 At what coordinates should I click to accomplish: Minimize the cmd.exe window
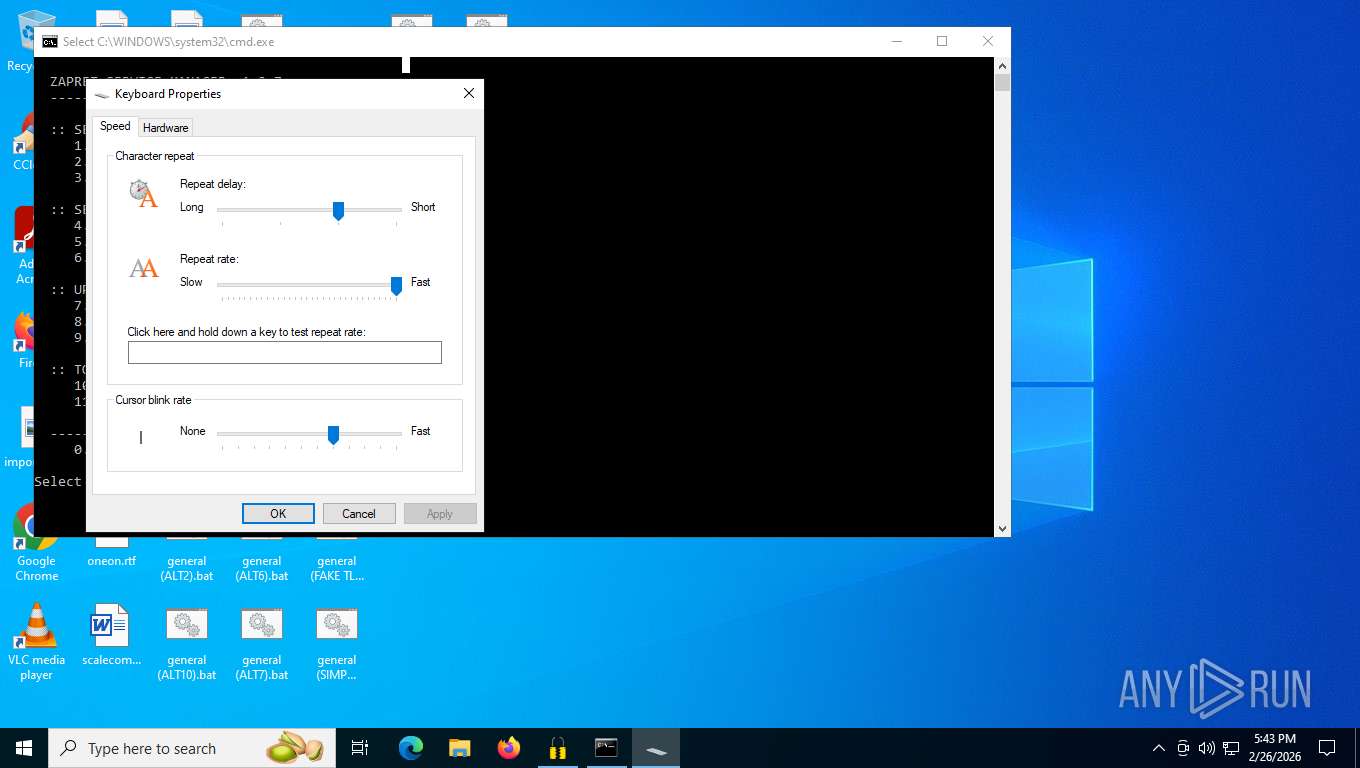(x=897, y=41)
